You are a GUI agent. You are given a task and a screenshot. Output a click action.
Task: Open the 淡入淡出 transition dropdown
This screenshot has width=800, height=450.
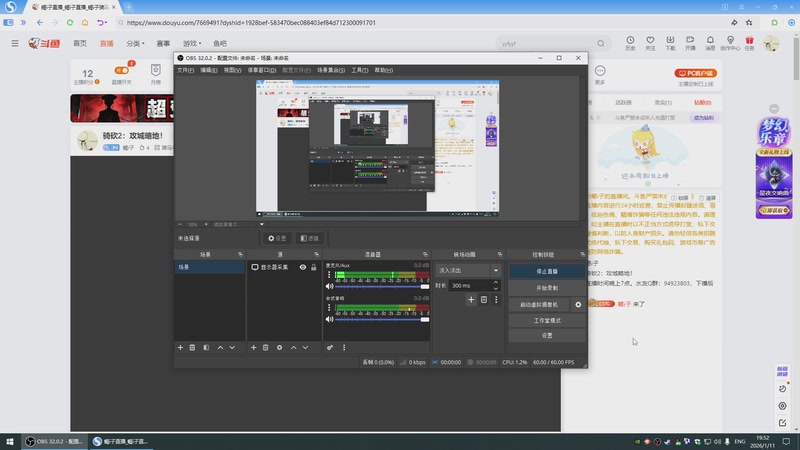(x=468, y=270)
